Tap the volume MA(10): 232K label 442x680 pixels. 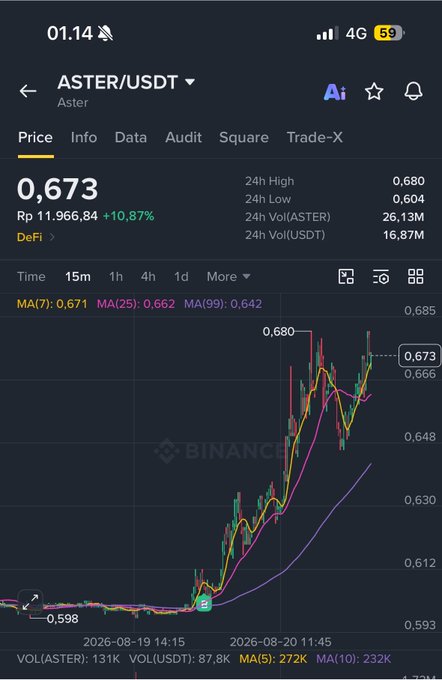pyautogui.click(x=354, y=659)
